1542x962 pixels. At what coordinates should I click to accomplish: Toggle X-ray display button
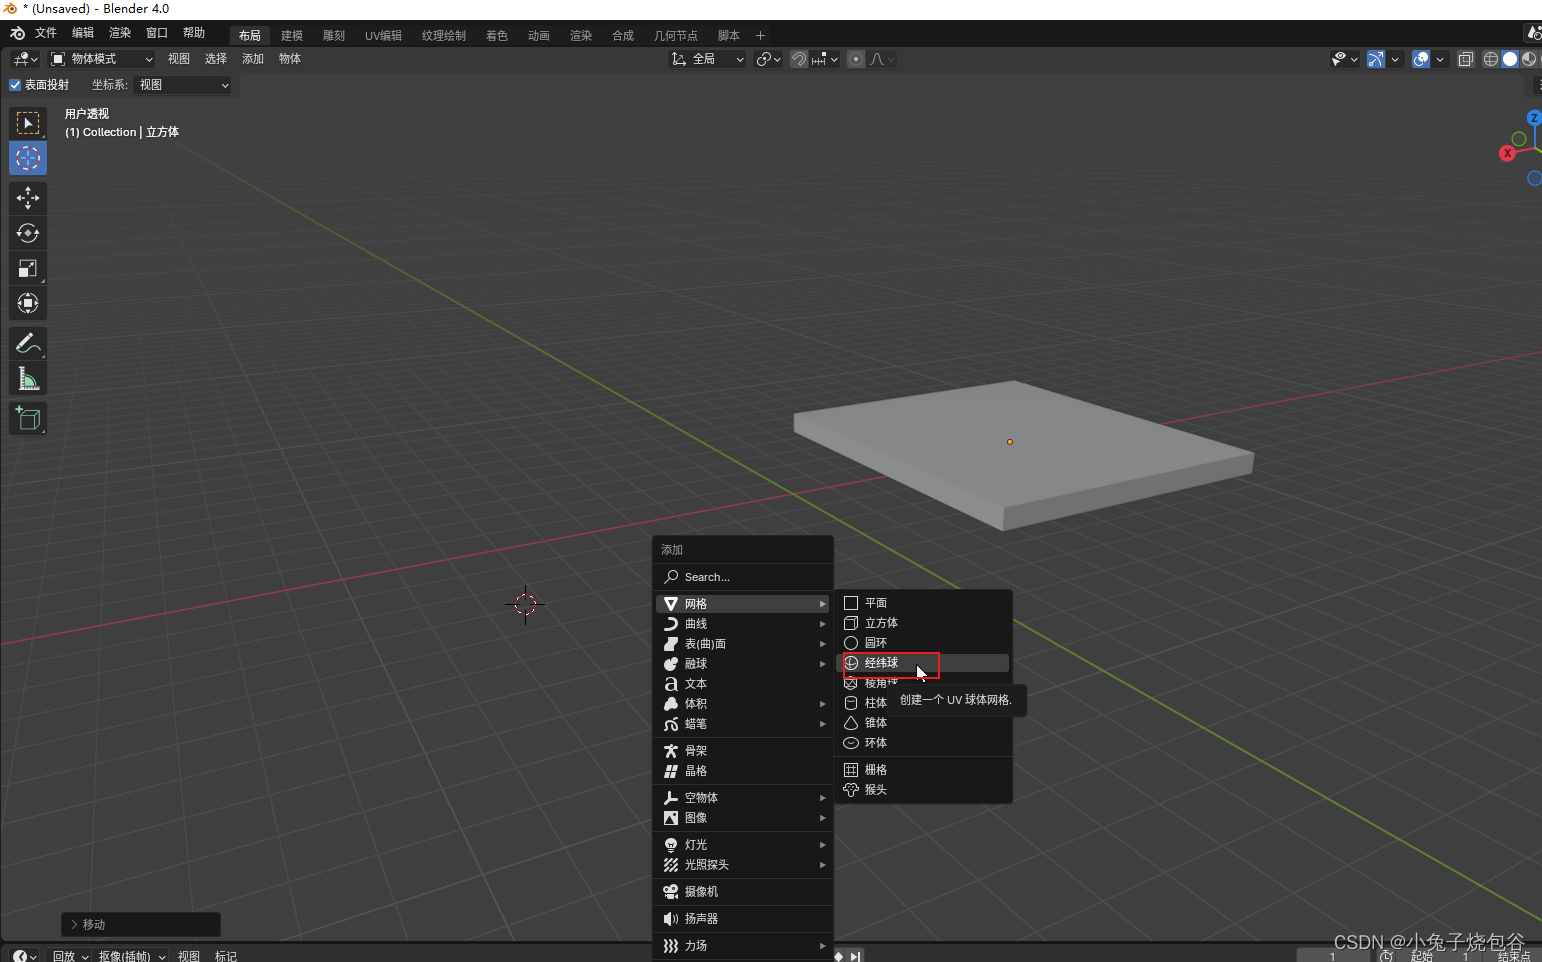pos(1466,59)
